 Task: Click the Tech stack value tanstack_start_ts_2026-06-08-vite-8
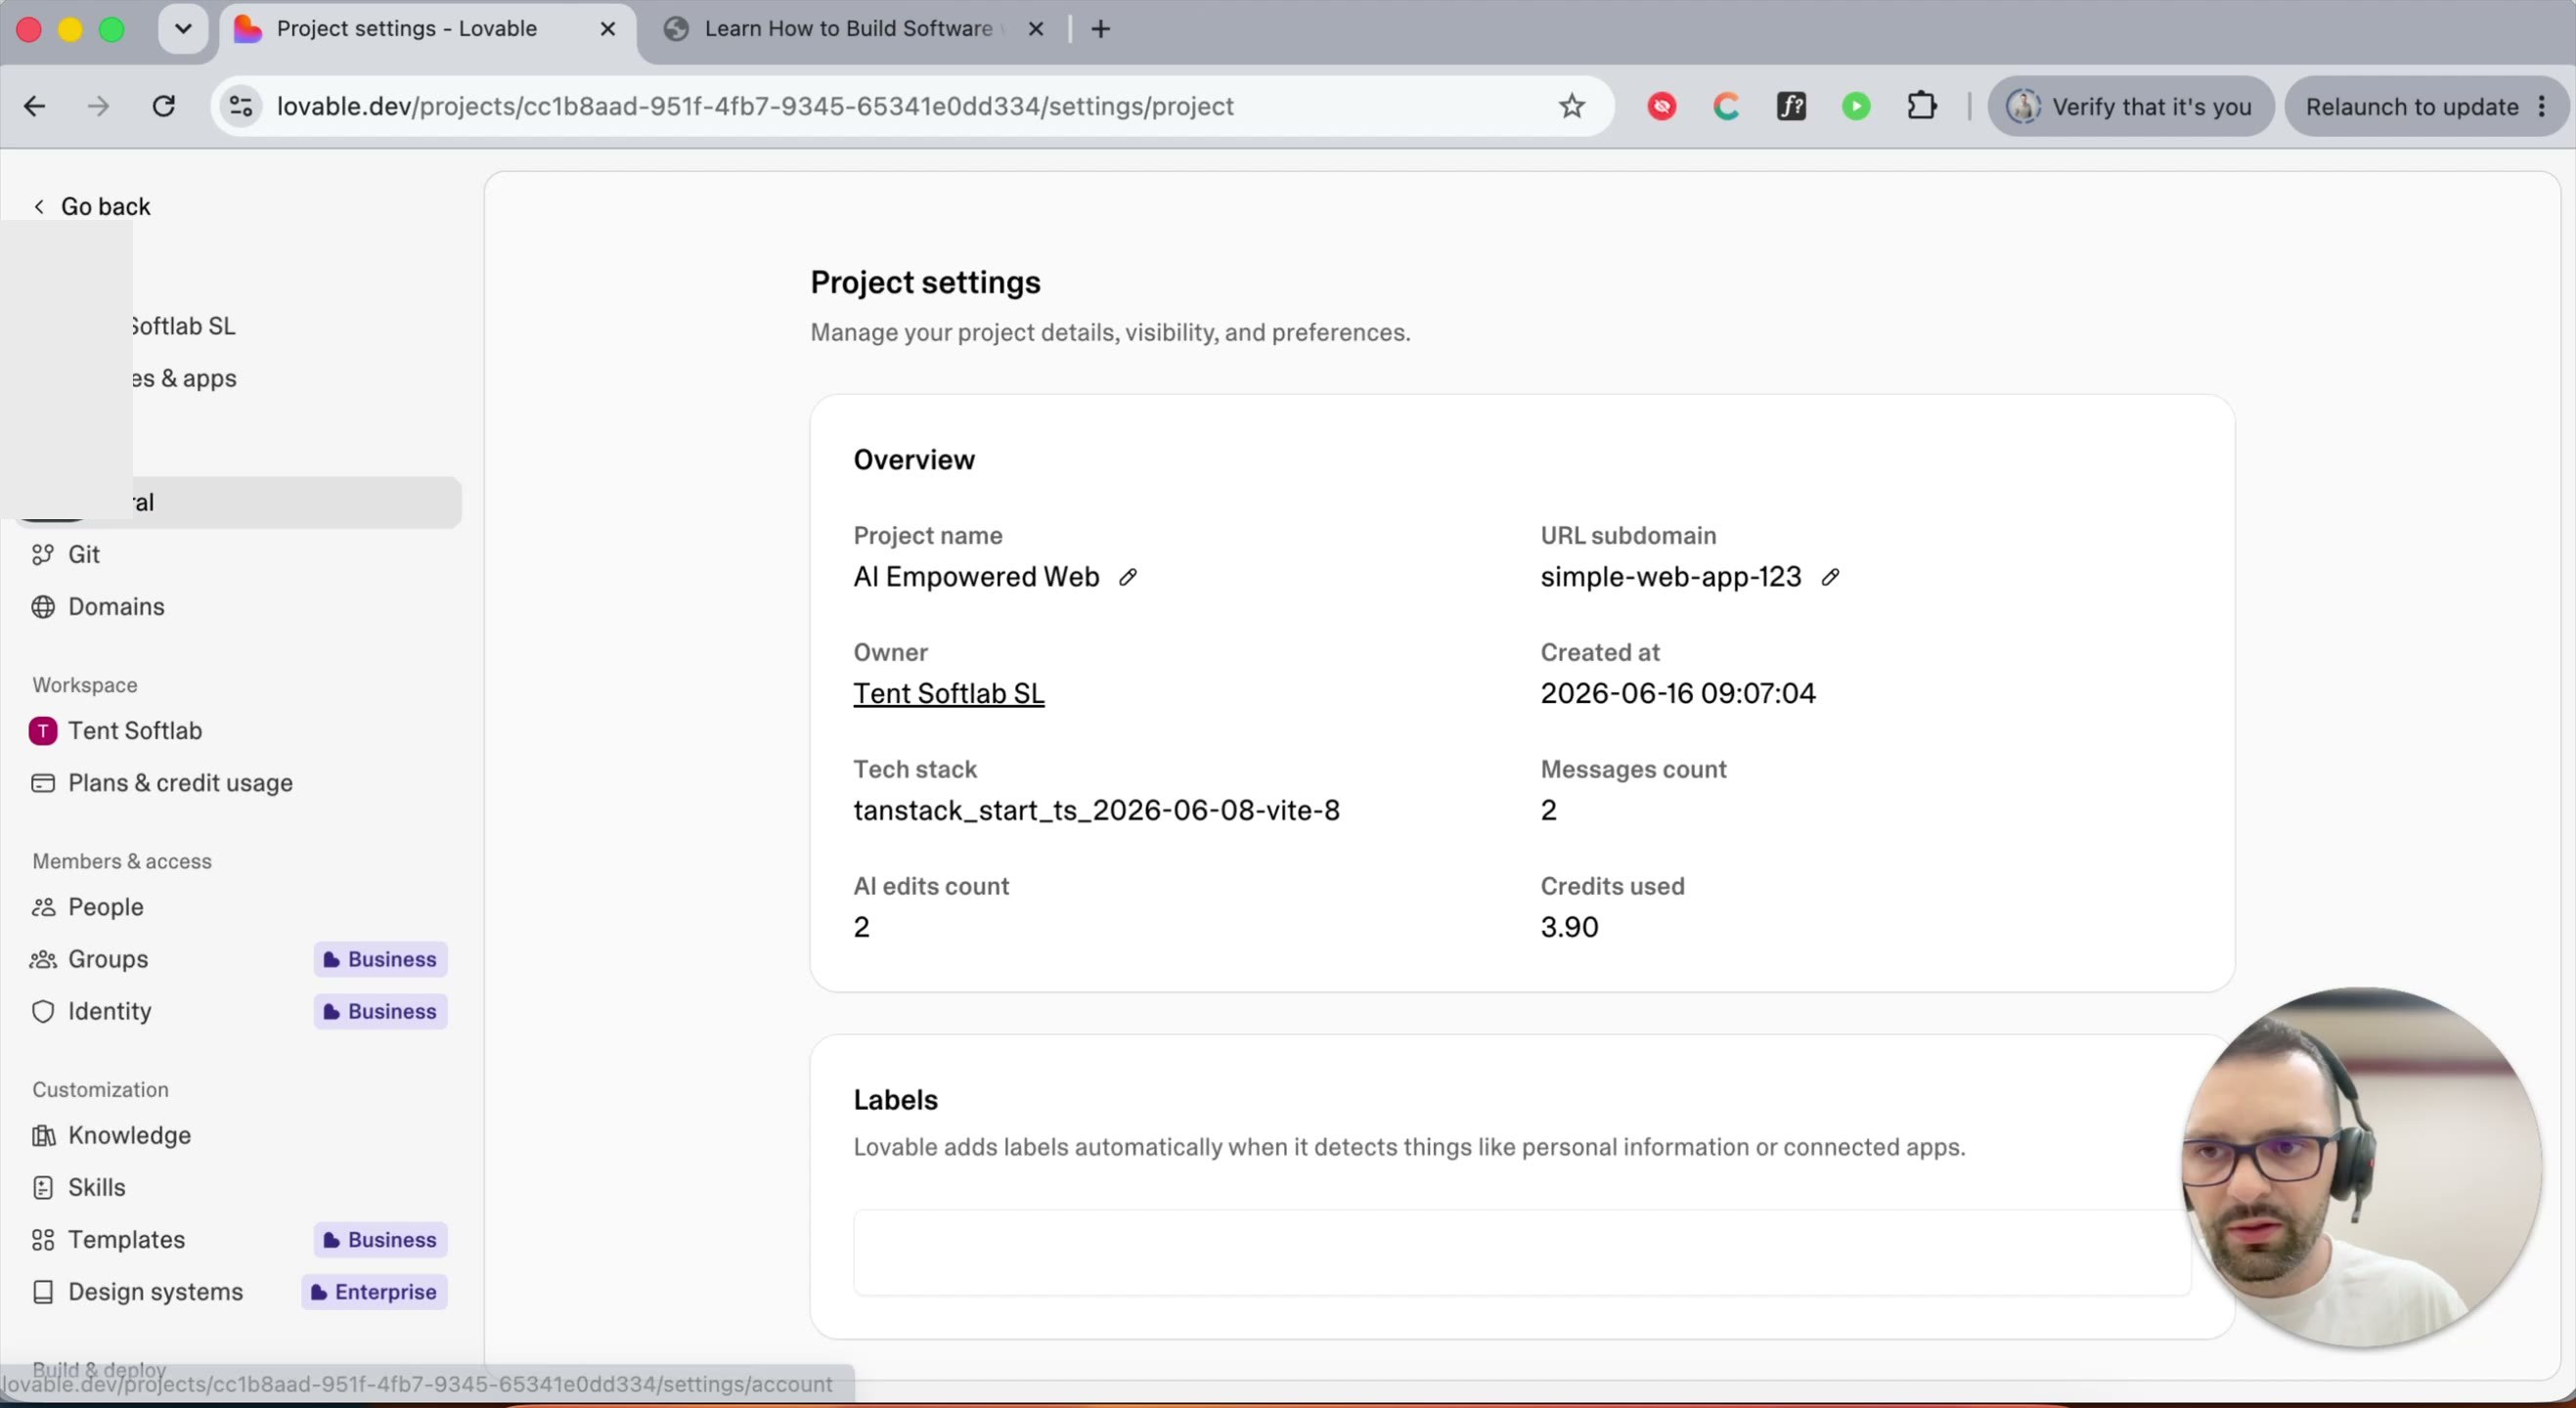1096,810
